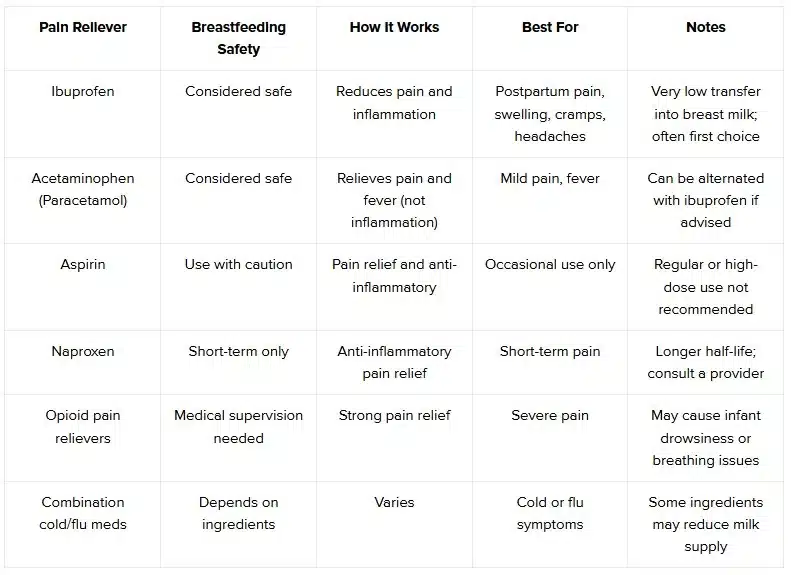The height and width of the screenshot is (575, 791).
Task: Click the Cold or flu symptoms cell
Action: [x=550, y=513]
